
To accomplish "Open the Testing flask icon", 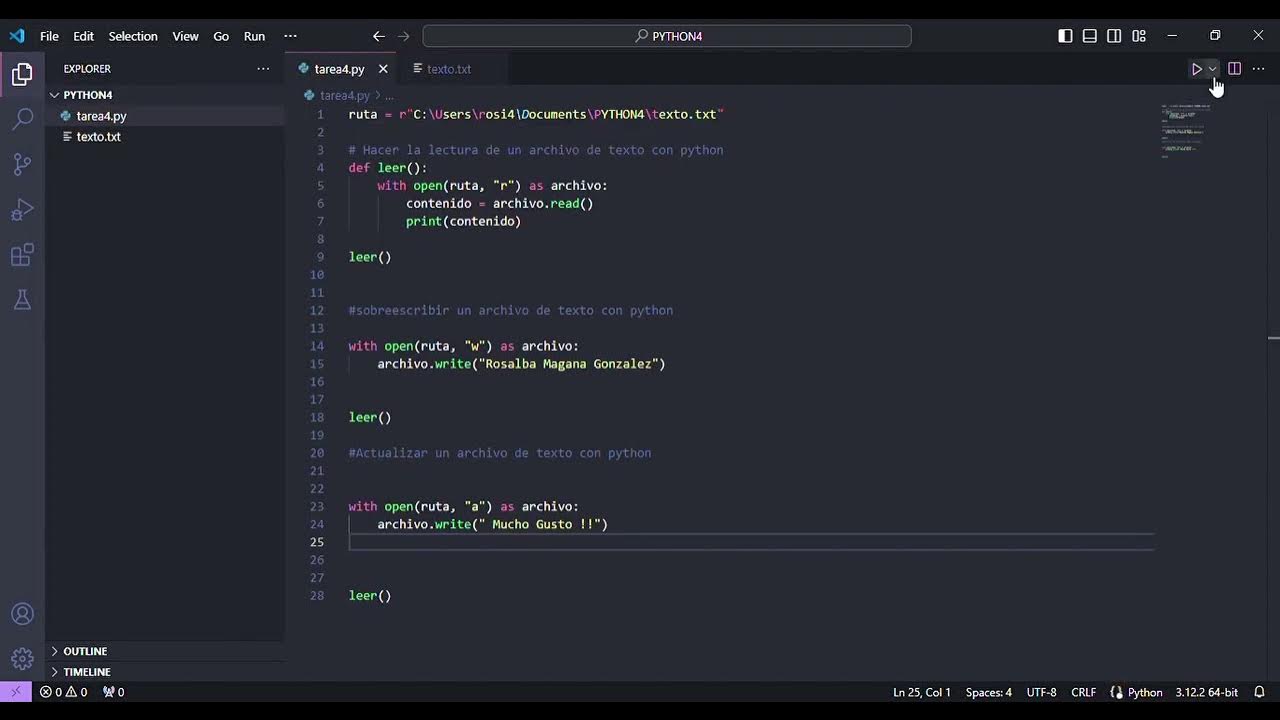I will (22, 300).
